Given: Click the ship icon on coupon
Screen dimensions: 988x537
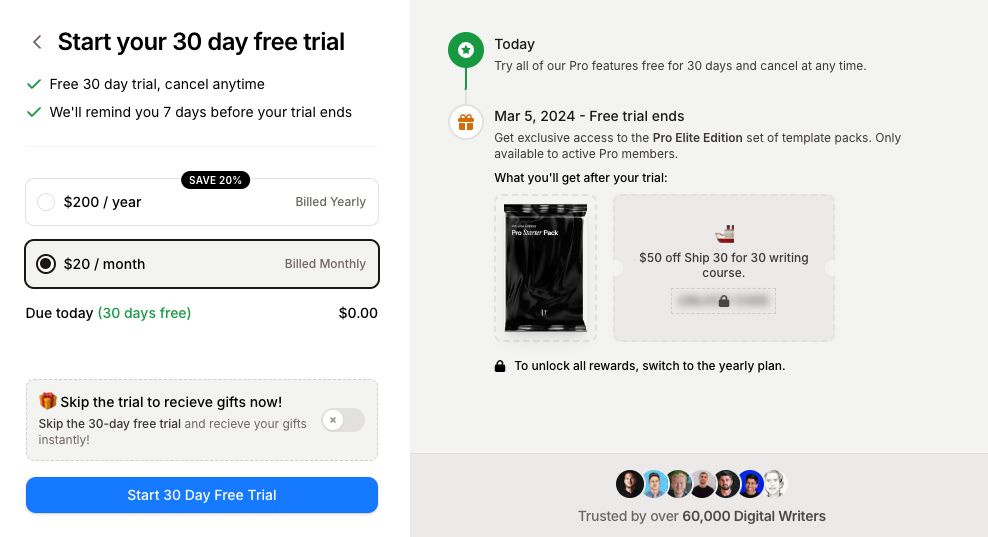Looking at the screenshot, I should coord(724,235).
